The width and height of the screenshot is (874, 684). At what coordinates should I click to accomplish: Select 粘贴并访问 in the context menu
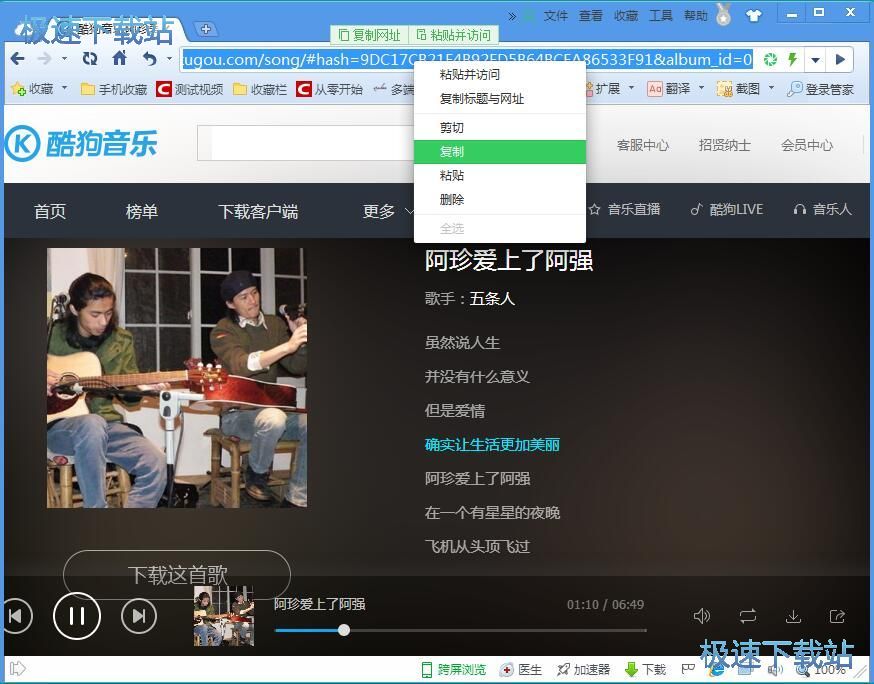coord(499,74)
